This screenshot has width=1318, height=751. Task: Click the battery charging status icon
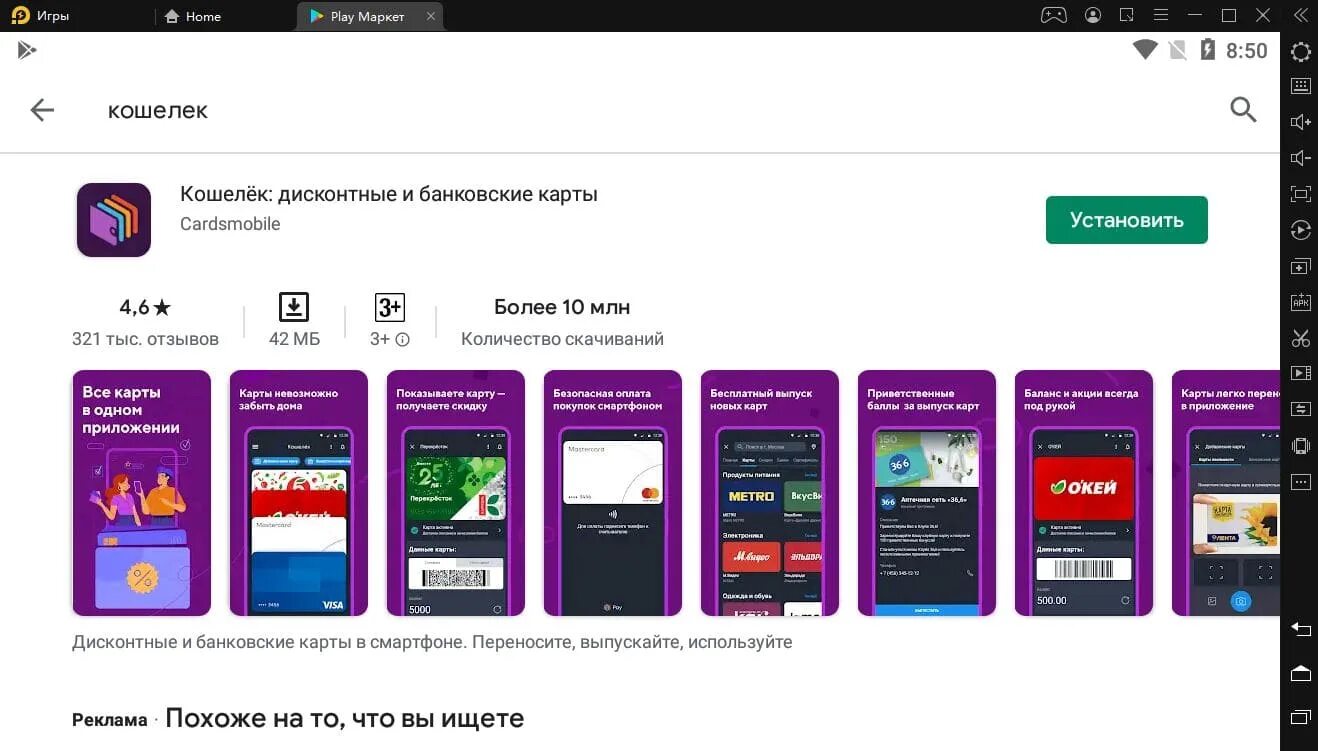click(x=1207, y=49)
